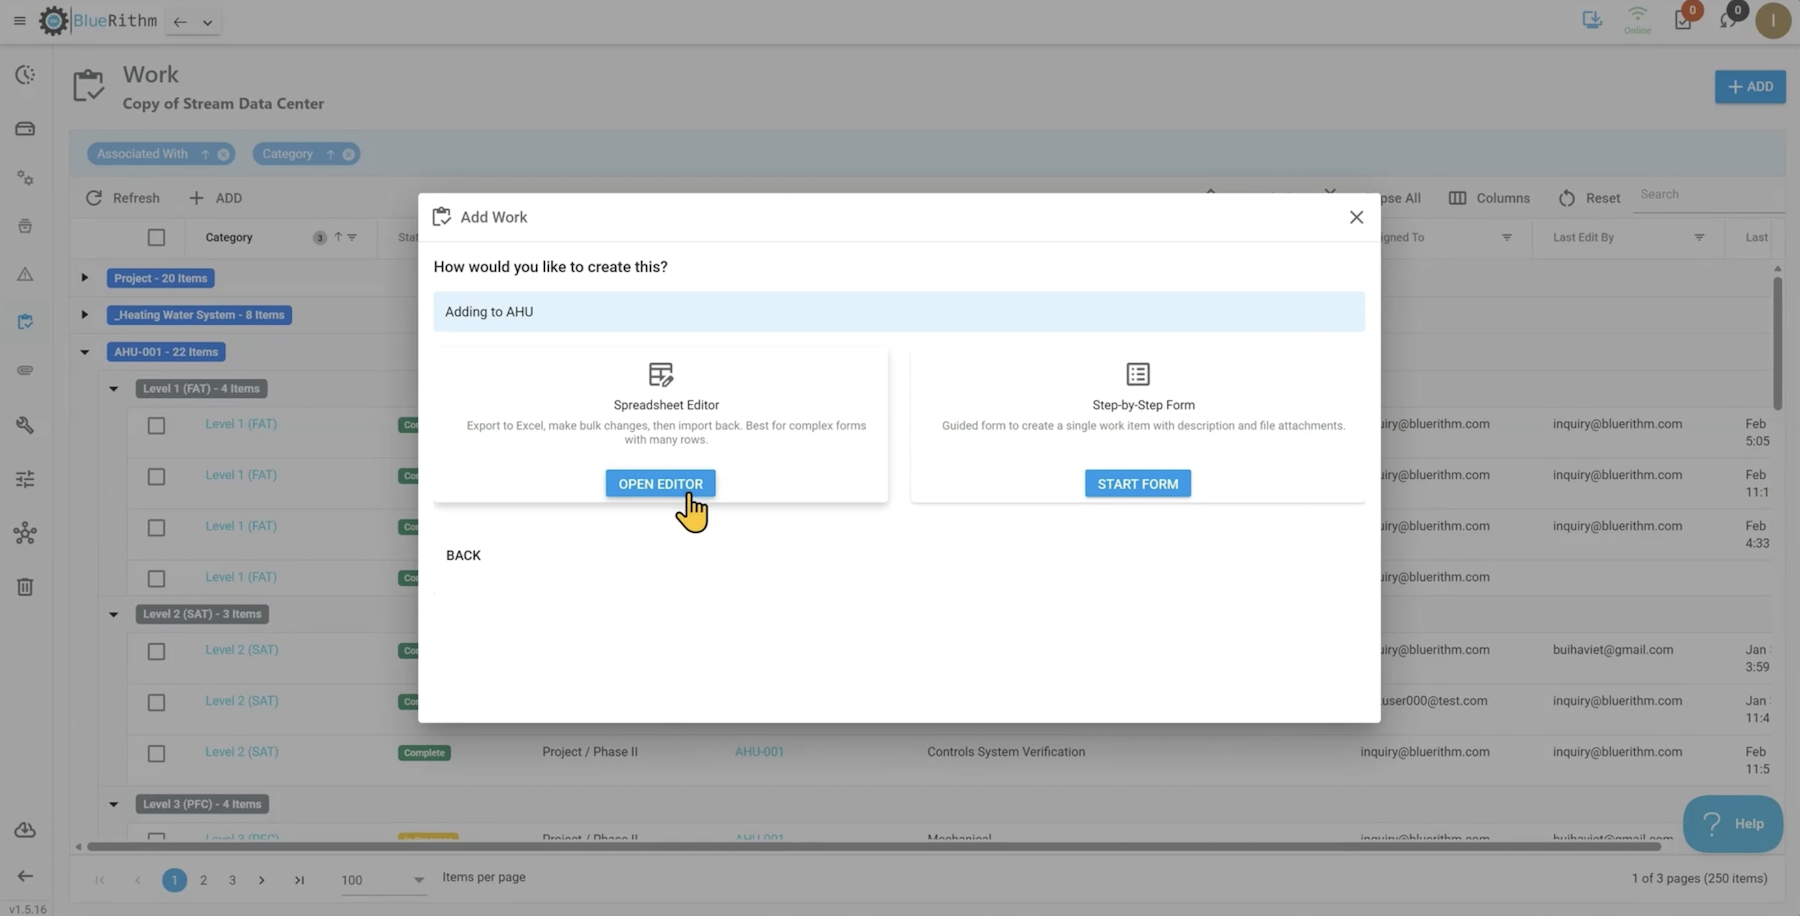The image size is (1800, 916).
Task: Go to page 2 in pagination
Action: pyautogui.click(x=203, y=880)
